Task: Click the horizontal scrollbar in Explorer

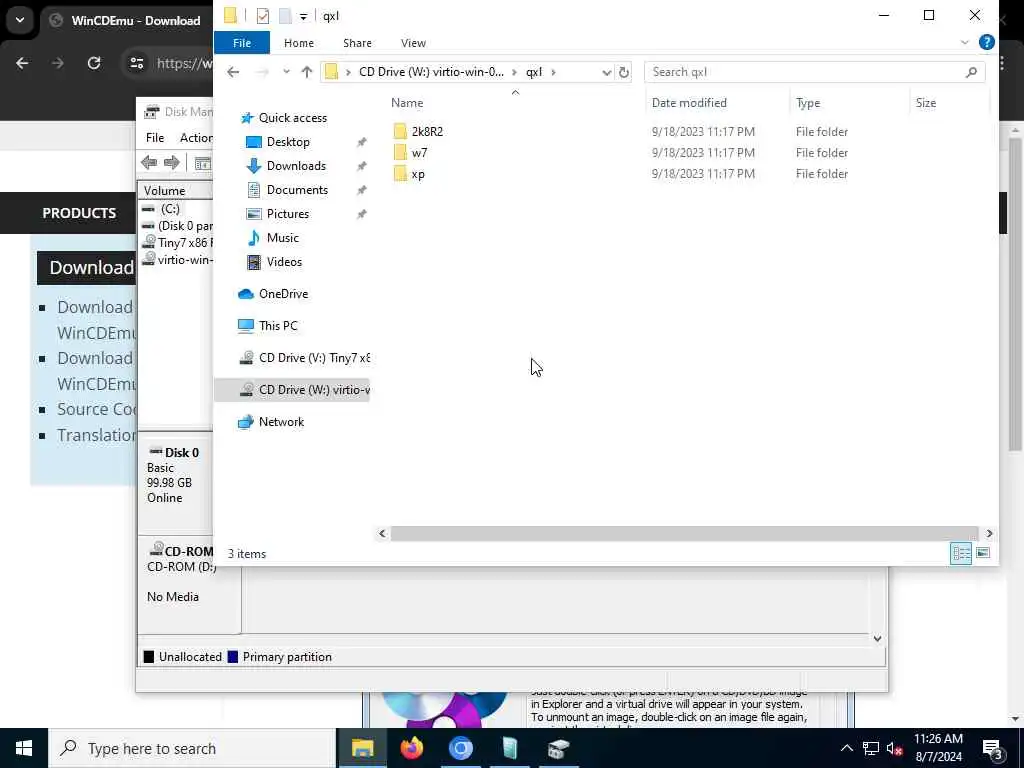Action: tap(684, 534)
